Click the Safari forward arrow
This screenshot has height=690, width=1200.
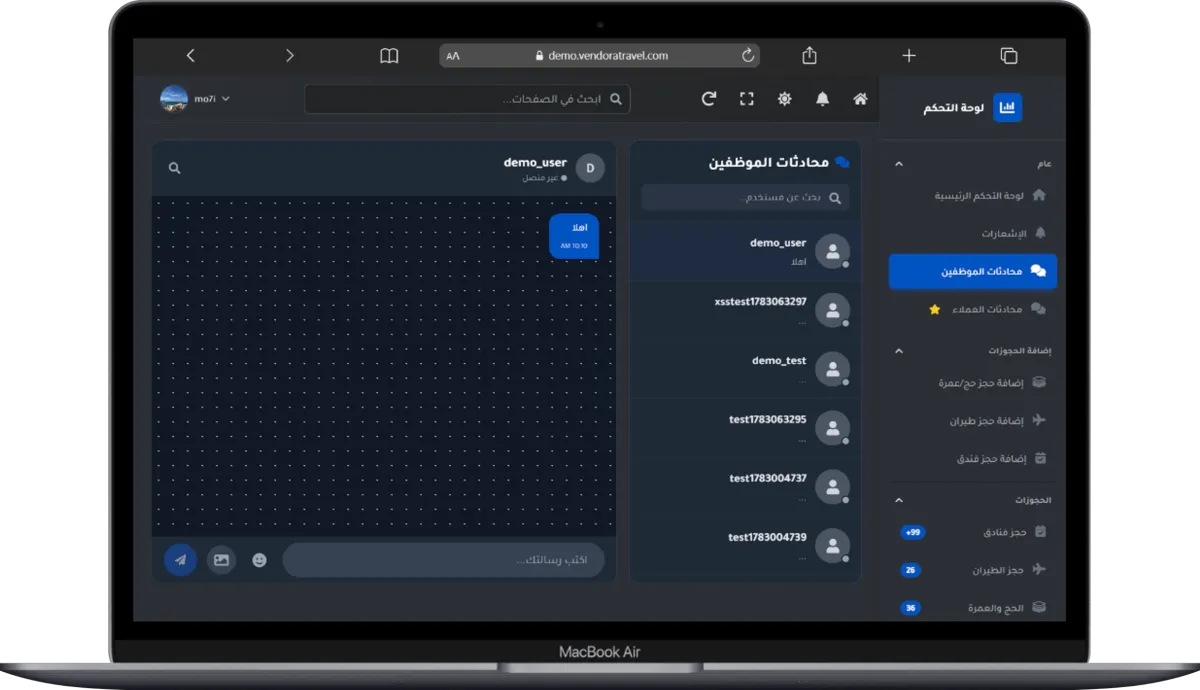click(x=290, y=56)
